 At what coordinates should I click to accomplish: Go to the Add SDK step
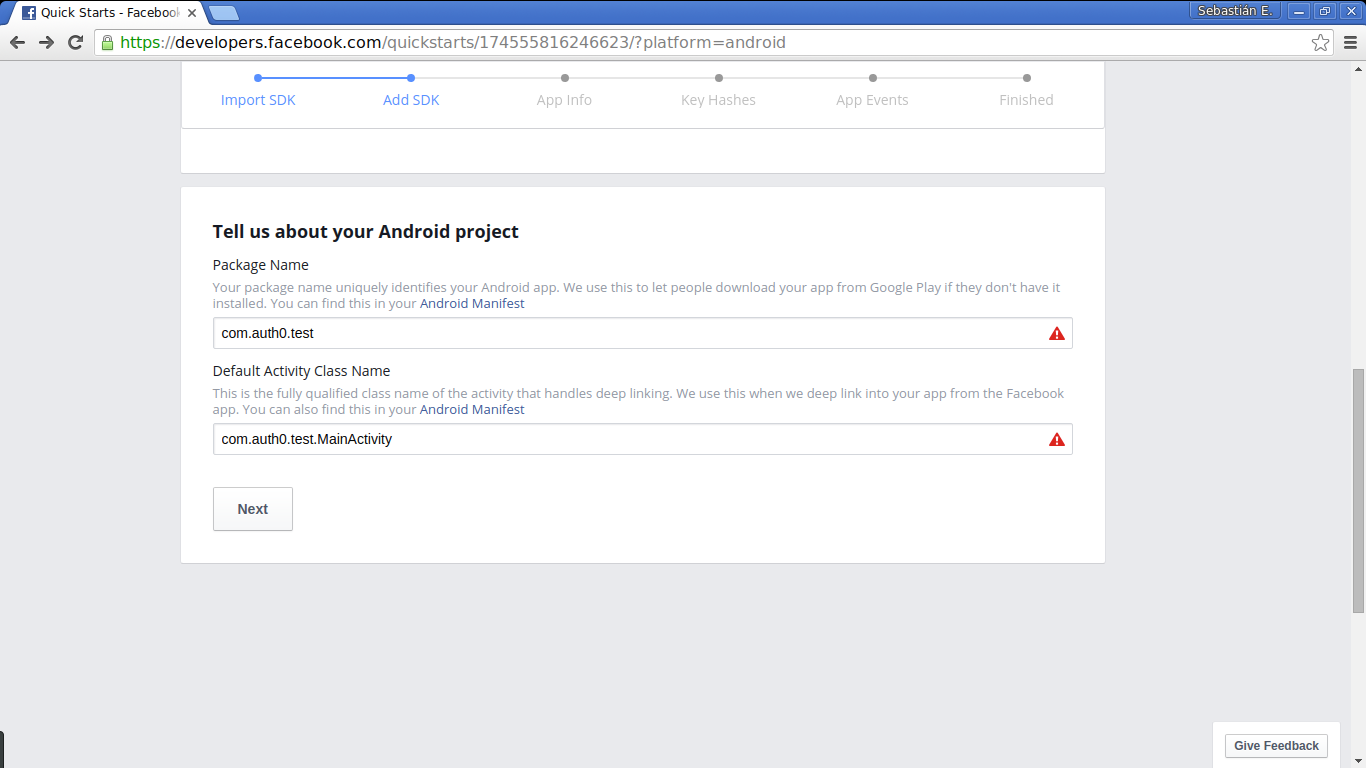coord(411,100)
